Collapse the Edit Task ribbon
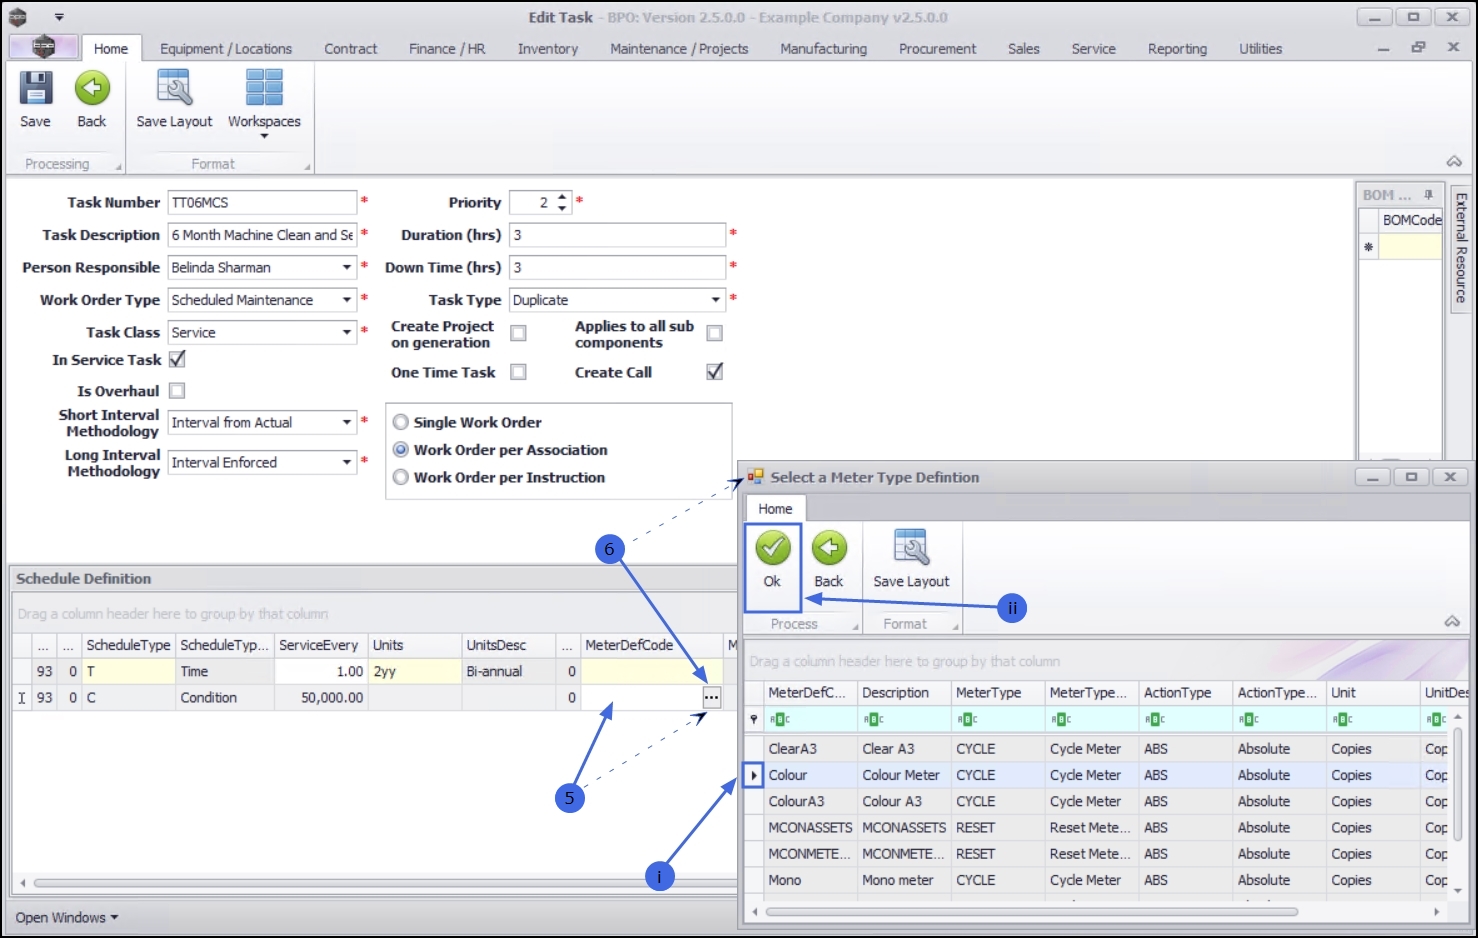This screenshot has width=1478, height=938. click(x=1454, y=162)
